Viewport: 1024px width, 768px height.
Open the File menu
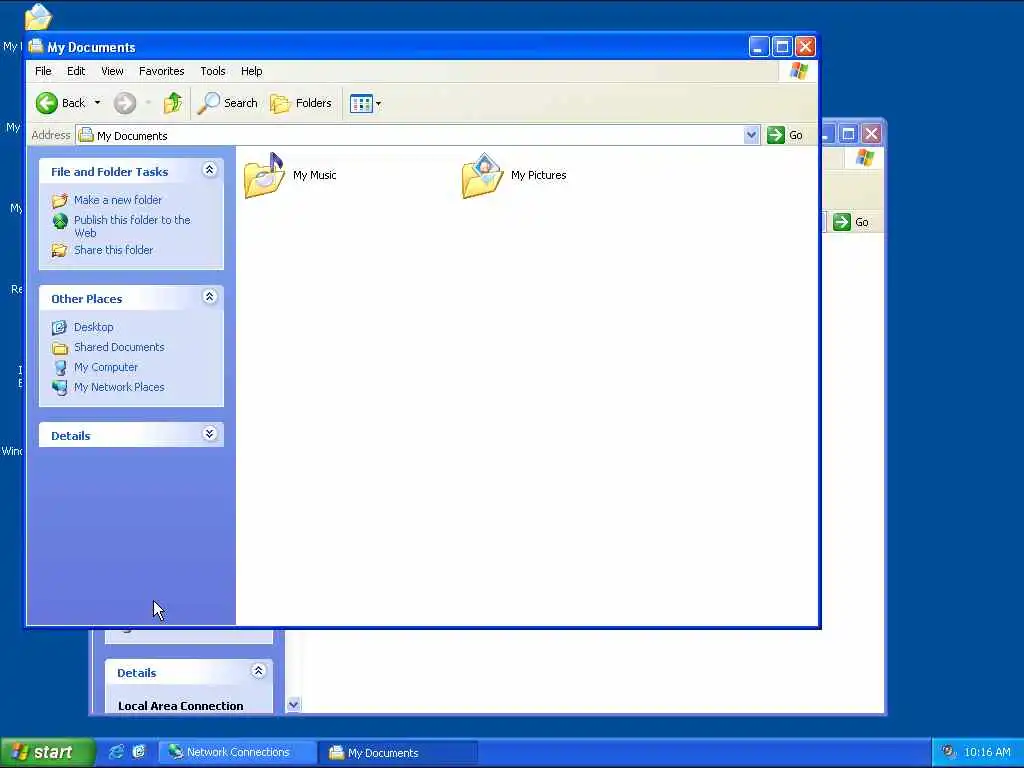(x=43, y=71)
